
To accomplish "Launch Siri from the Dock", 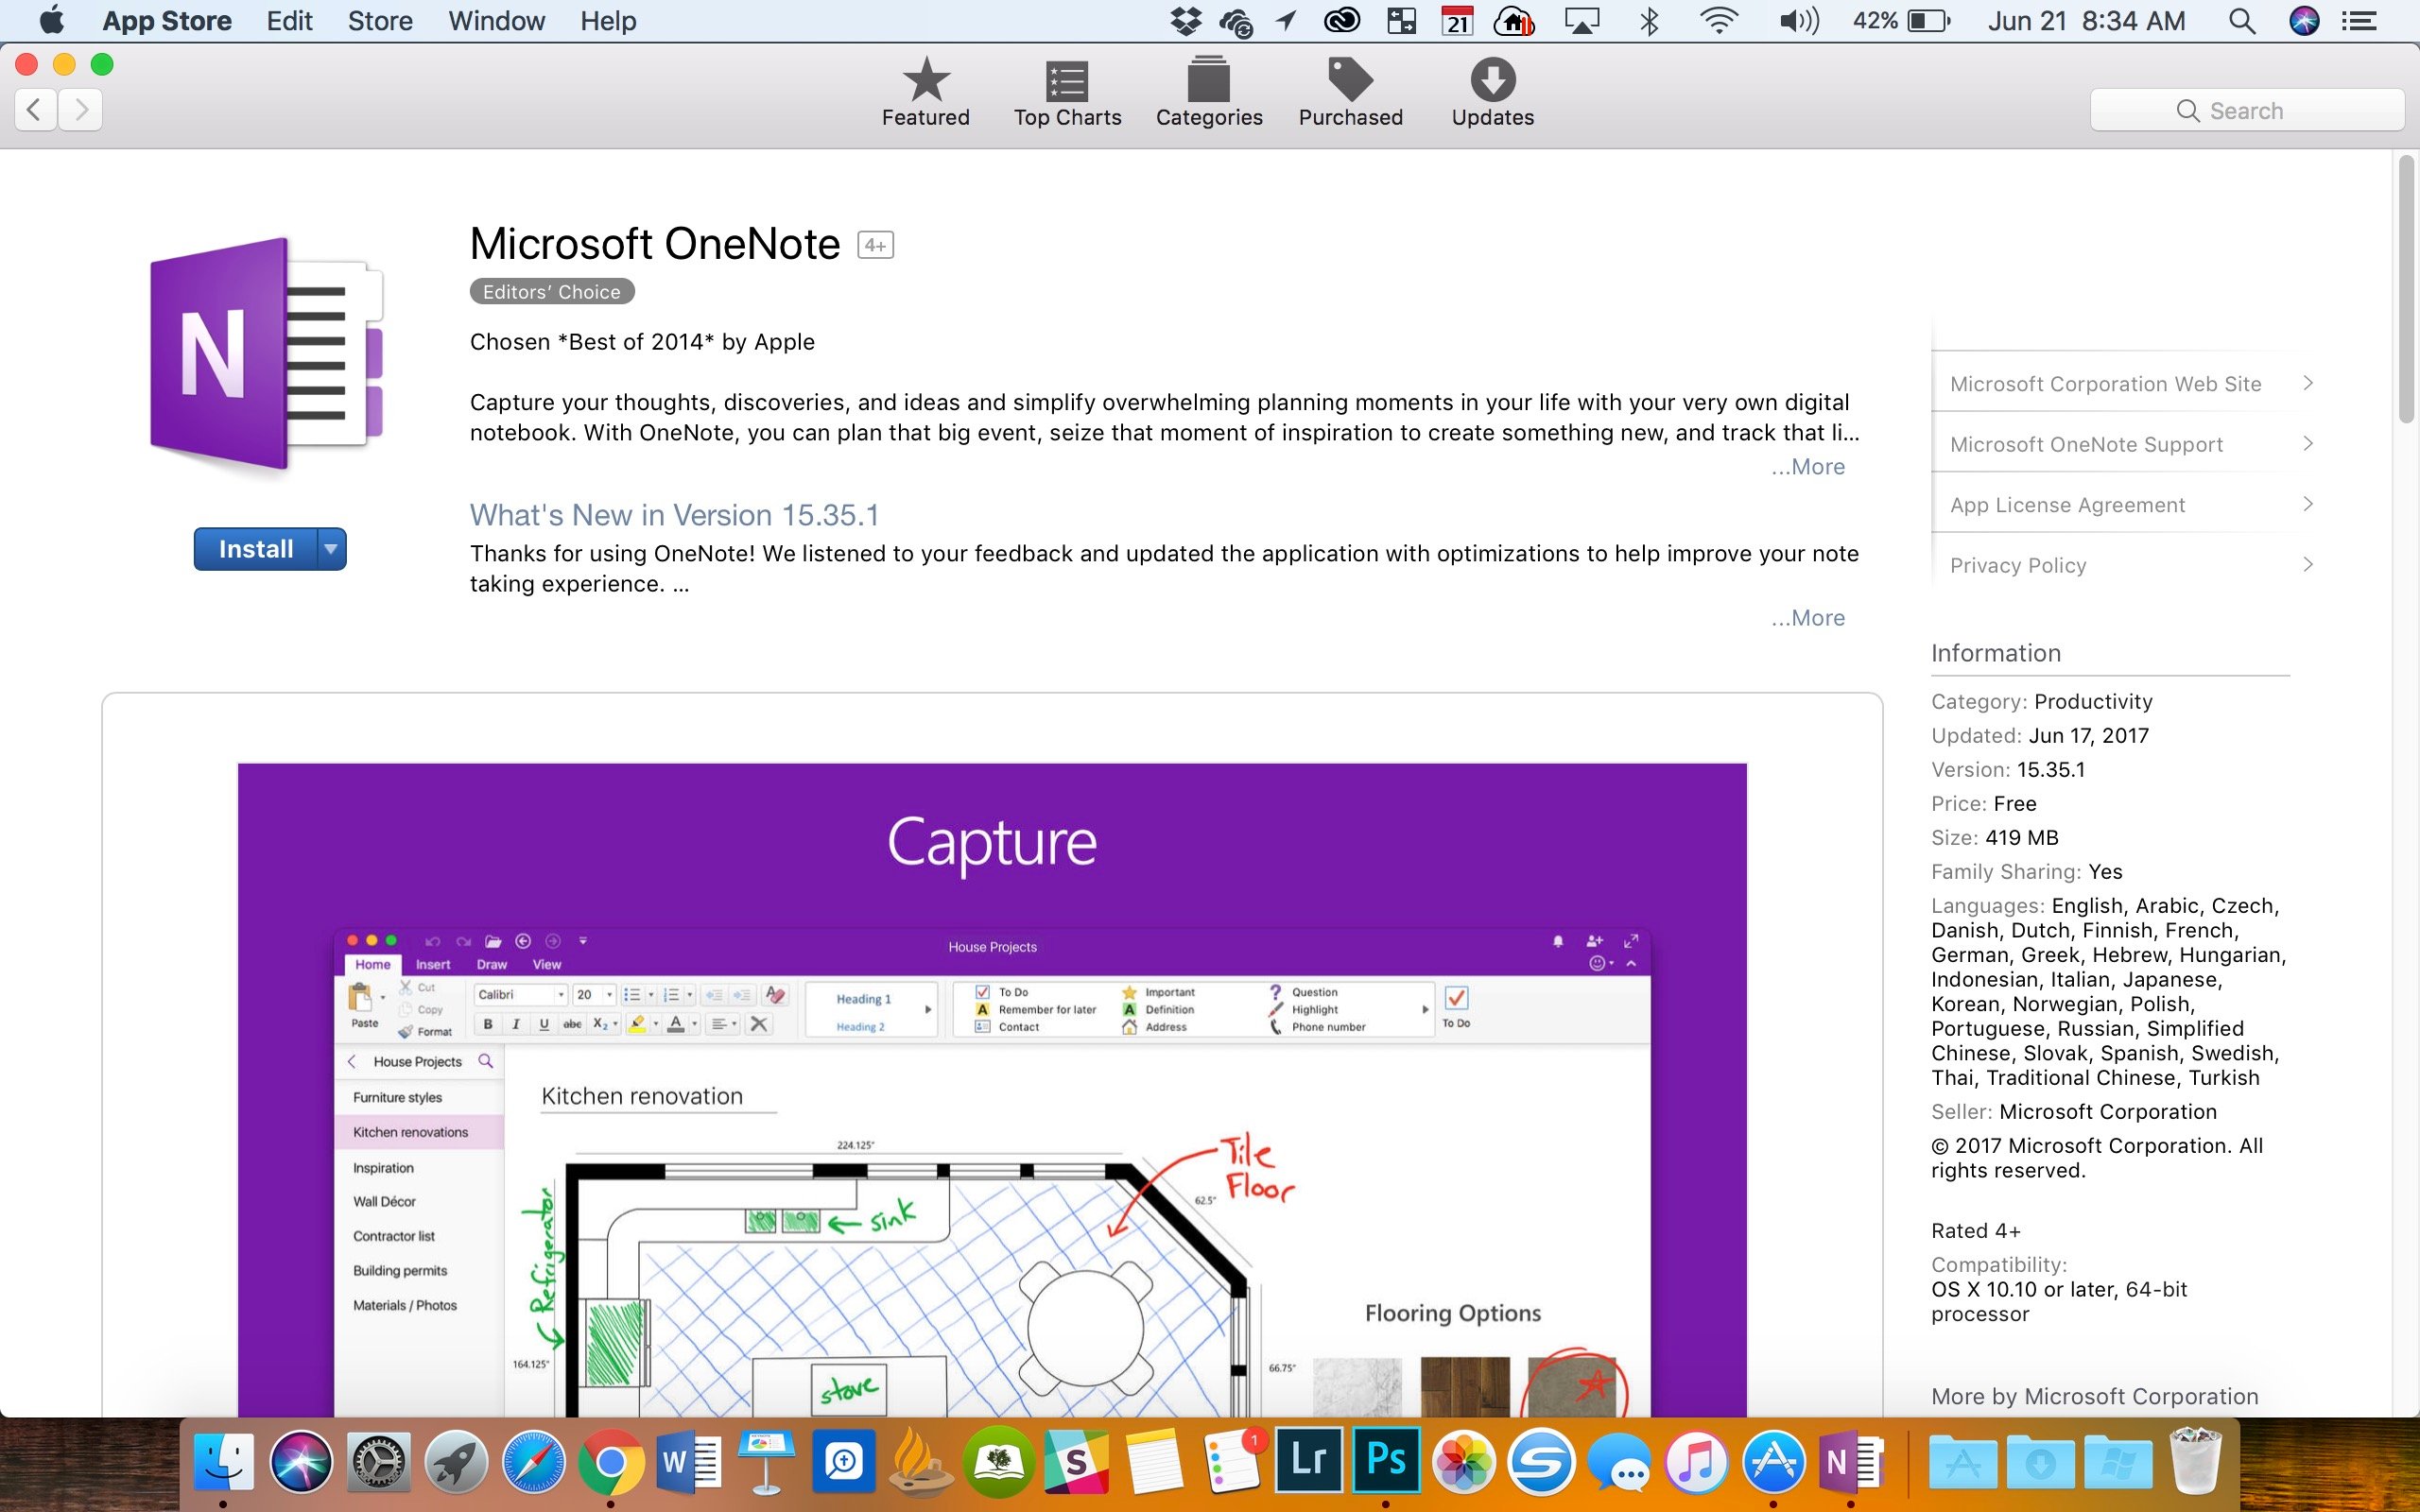I will pyautogui.click(x=300, y=1462).
